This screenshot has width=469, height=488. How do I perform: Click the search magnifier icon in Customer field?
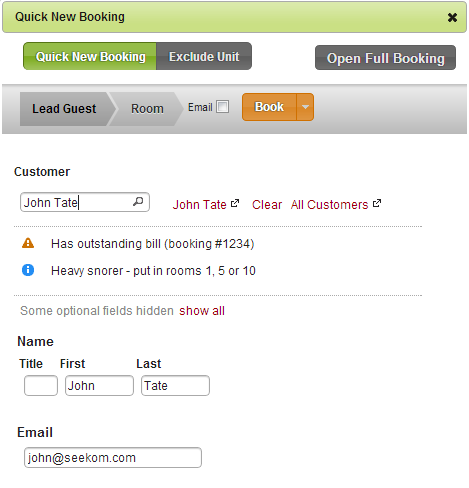138,202
